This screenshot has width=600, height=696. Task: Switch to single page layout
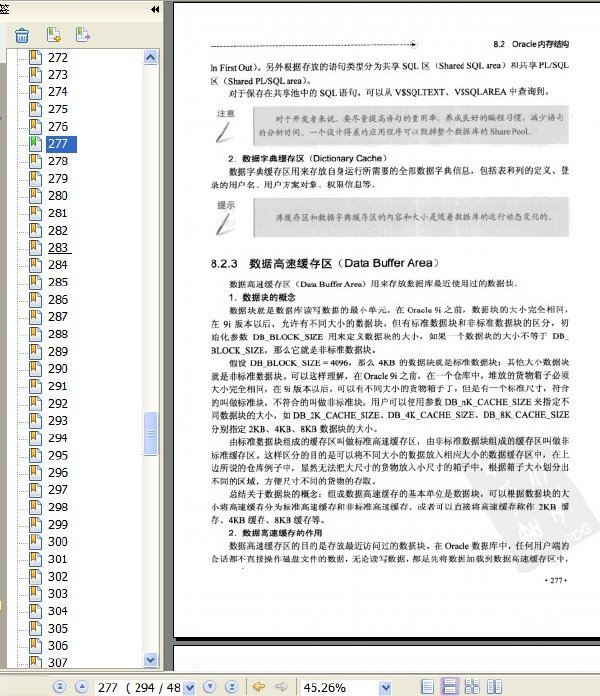(427, 687)
